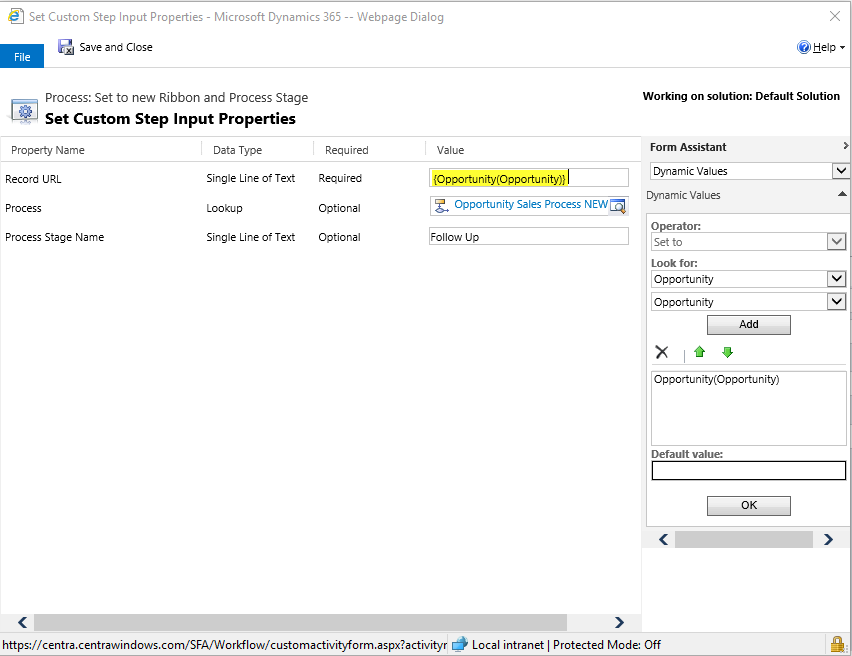Open the File menu tab

tap(21, 56)
